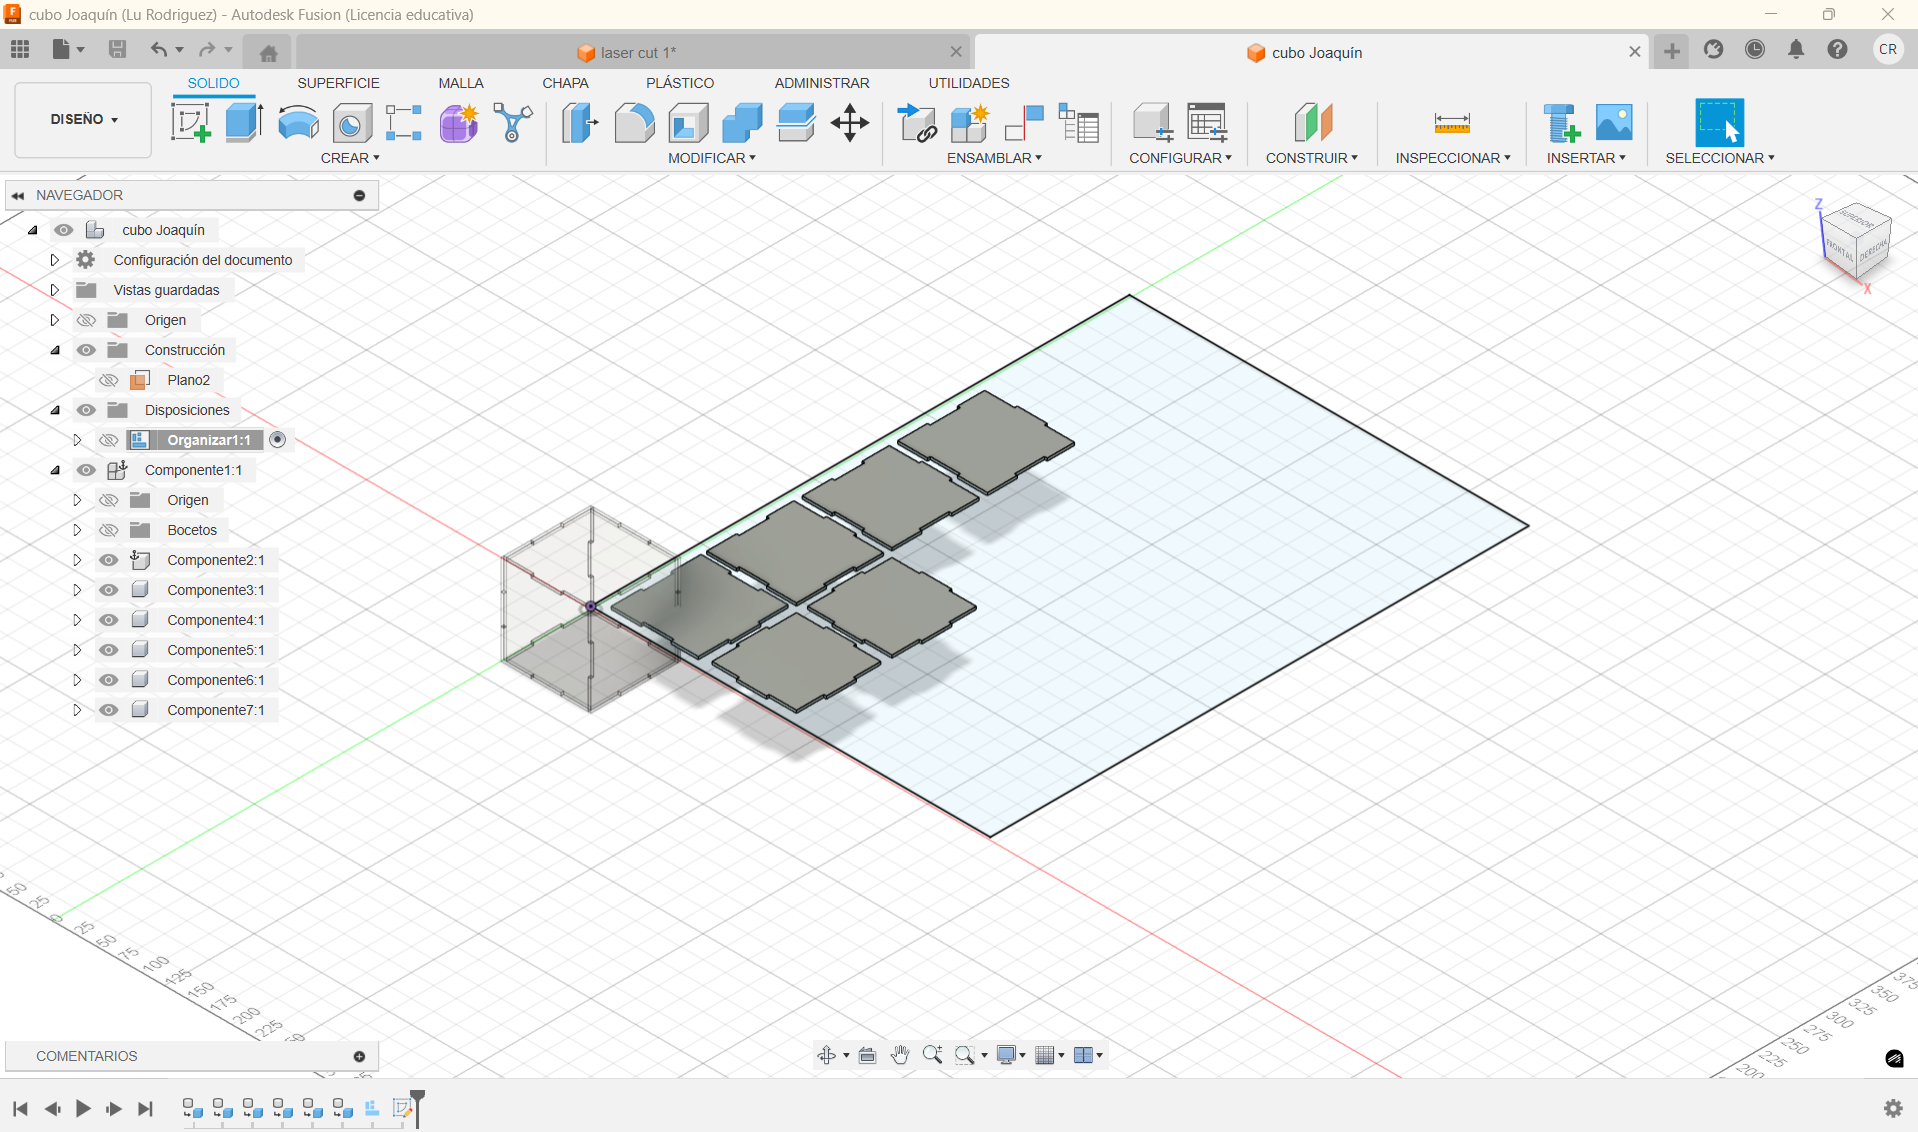Image resolution: width=1918 pixels, height=1132 pixels.
Task: Hide Componente3:1 using its eye icon
Action: click(x=109, y=590)
